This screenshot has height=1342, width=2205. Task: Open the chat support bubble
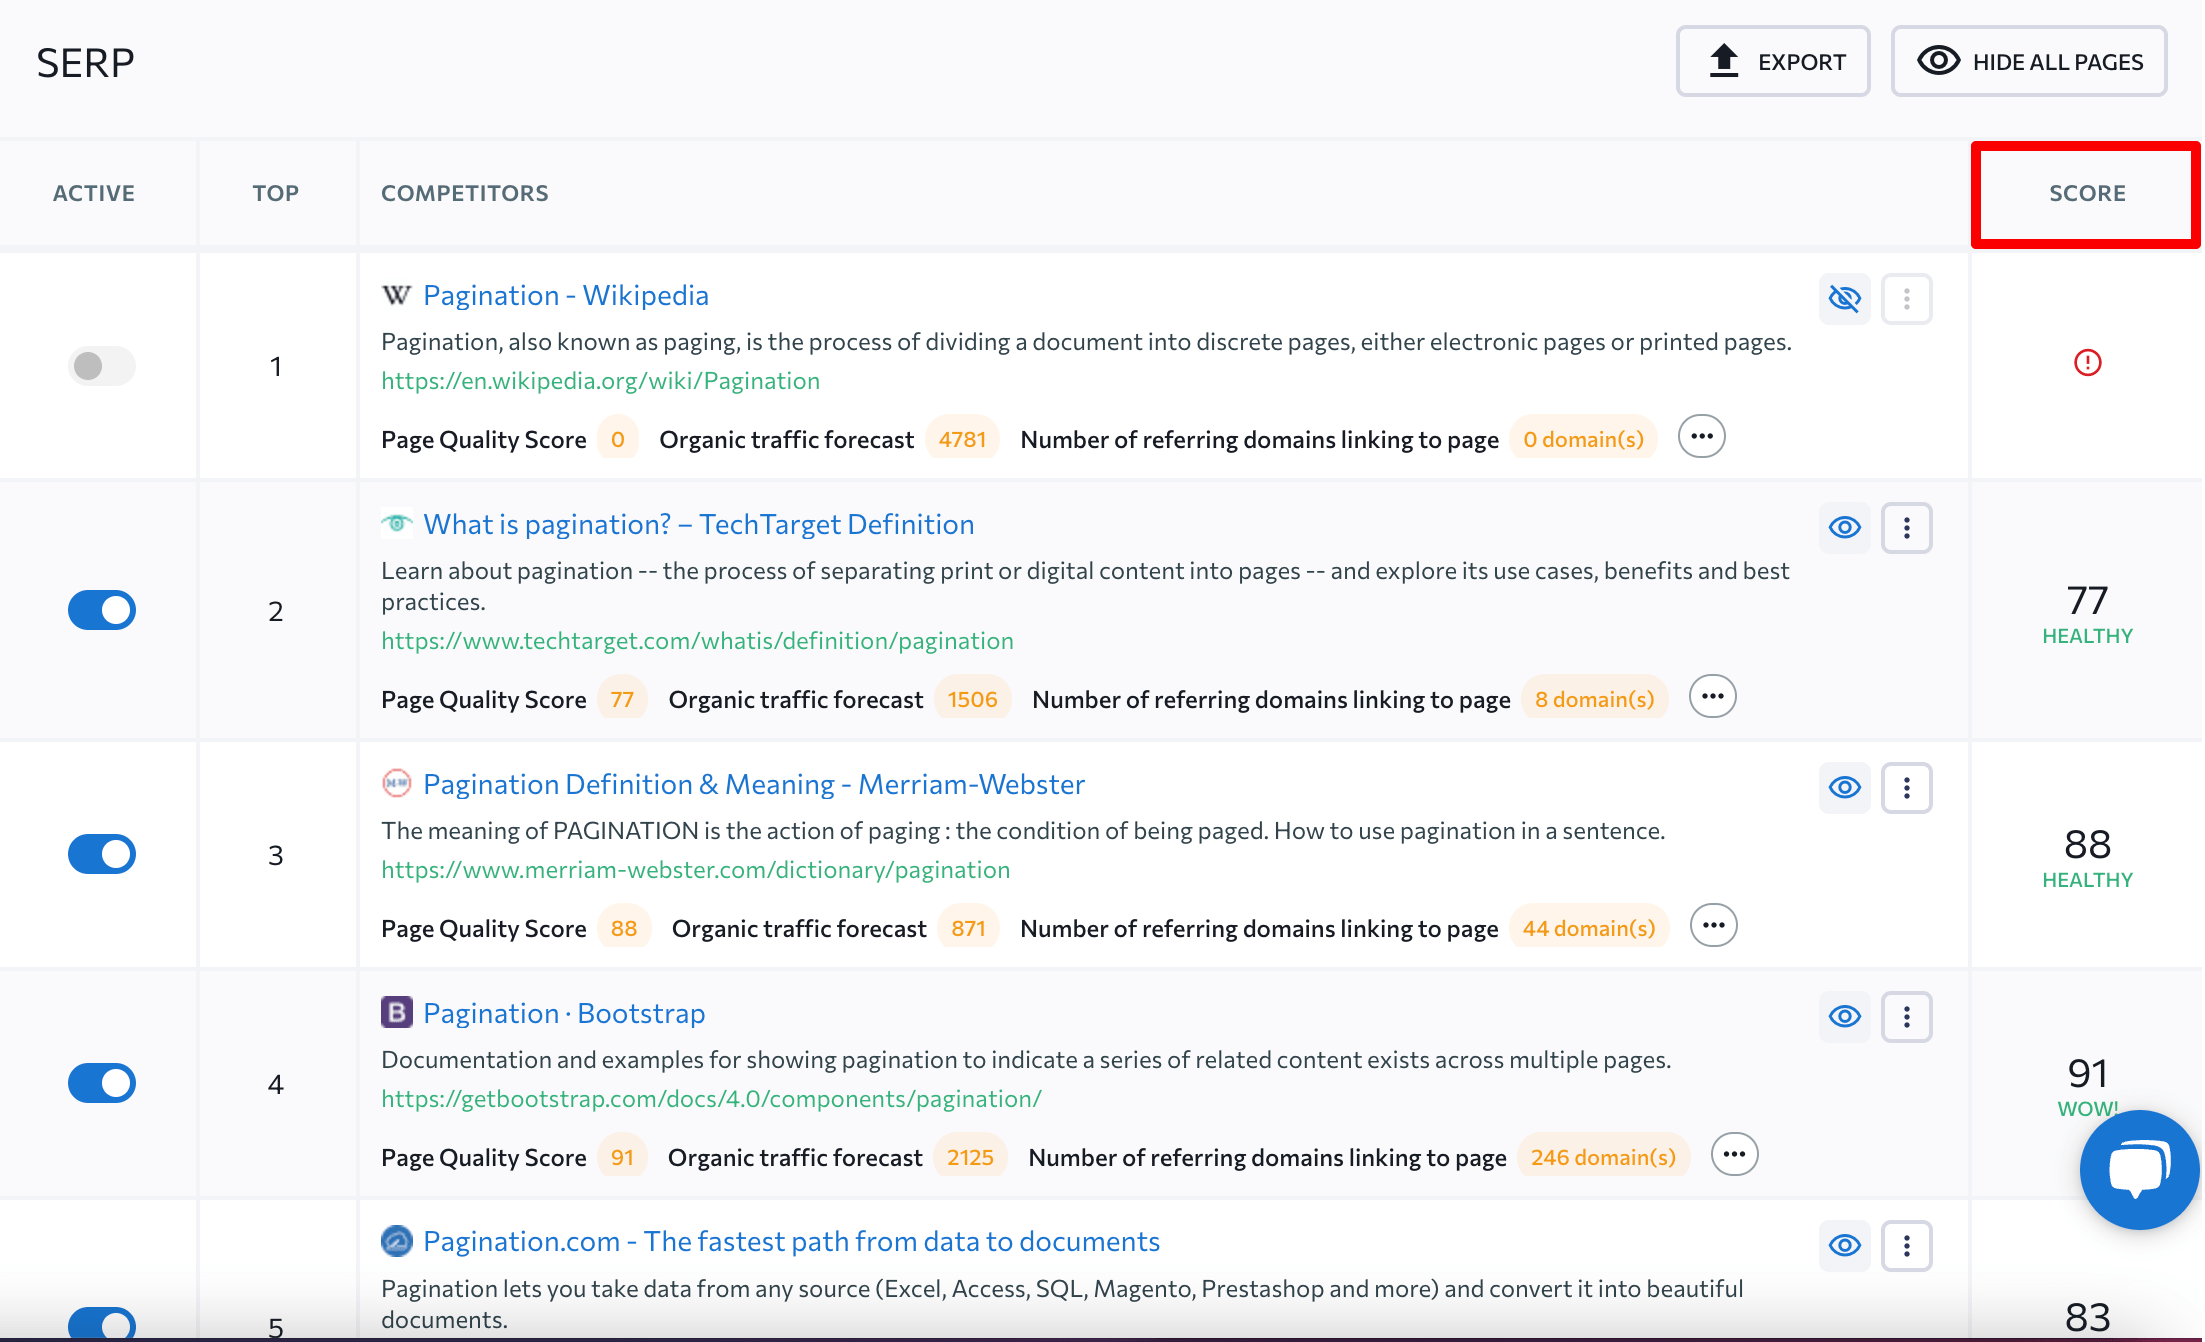pos(2138,1170)
